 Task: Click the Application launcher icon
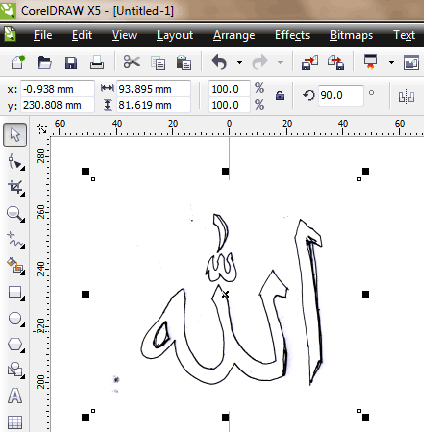(x=371, y=62)
